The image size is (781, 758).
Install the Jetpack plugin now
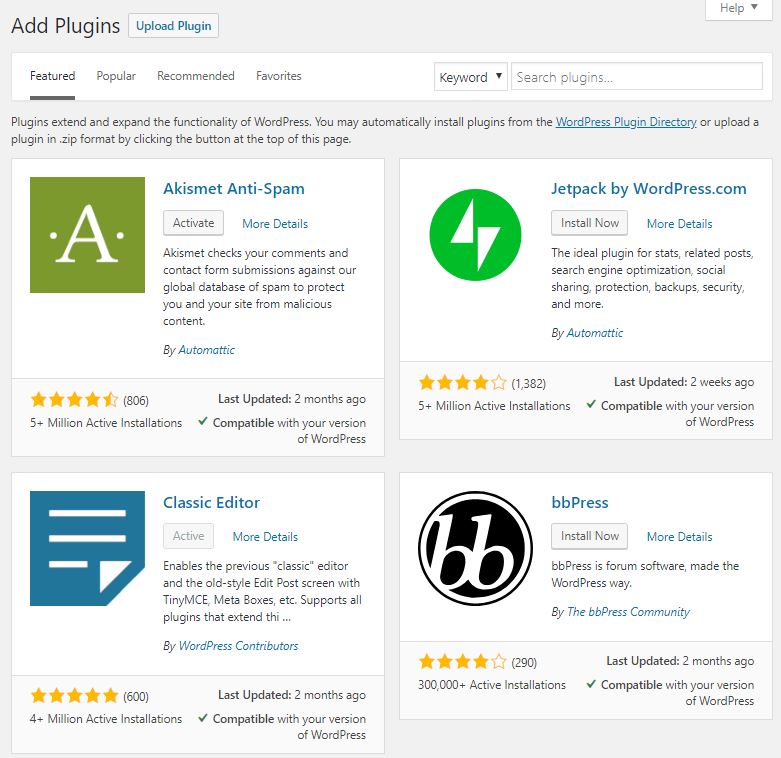click(x=589, y=223)
